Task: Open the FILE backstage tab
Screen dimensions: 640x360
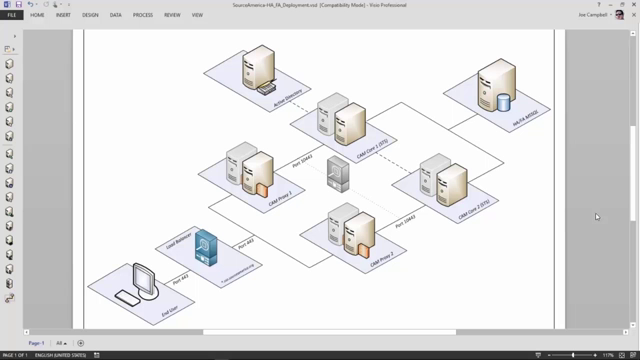Action: (12, 15)
